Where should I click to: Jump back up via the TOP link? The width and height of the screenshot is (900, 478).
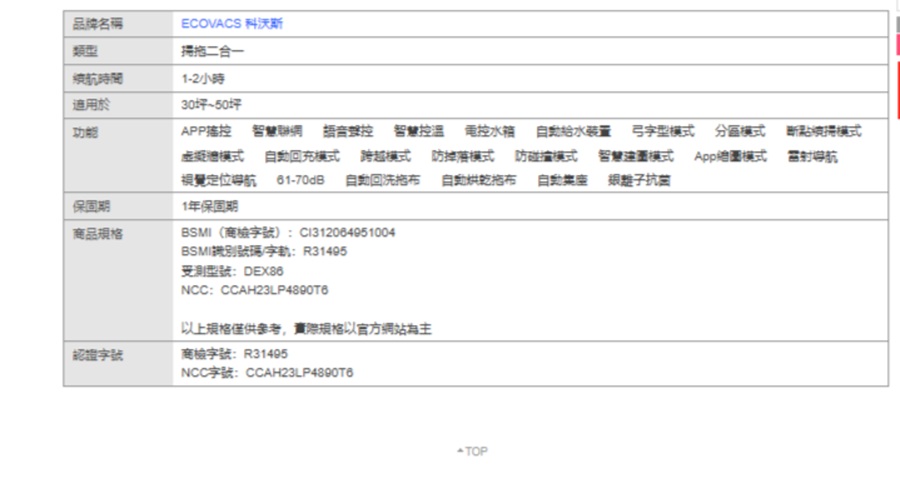pyautogui.click(x=472, y=452)
